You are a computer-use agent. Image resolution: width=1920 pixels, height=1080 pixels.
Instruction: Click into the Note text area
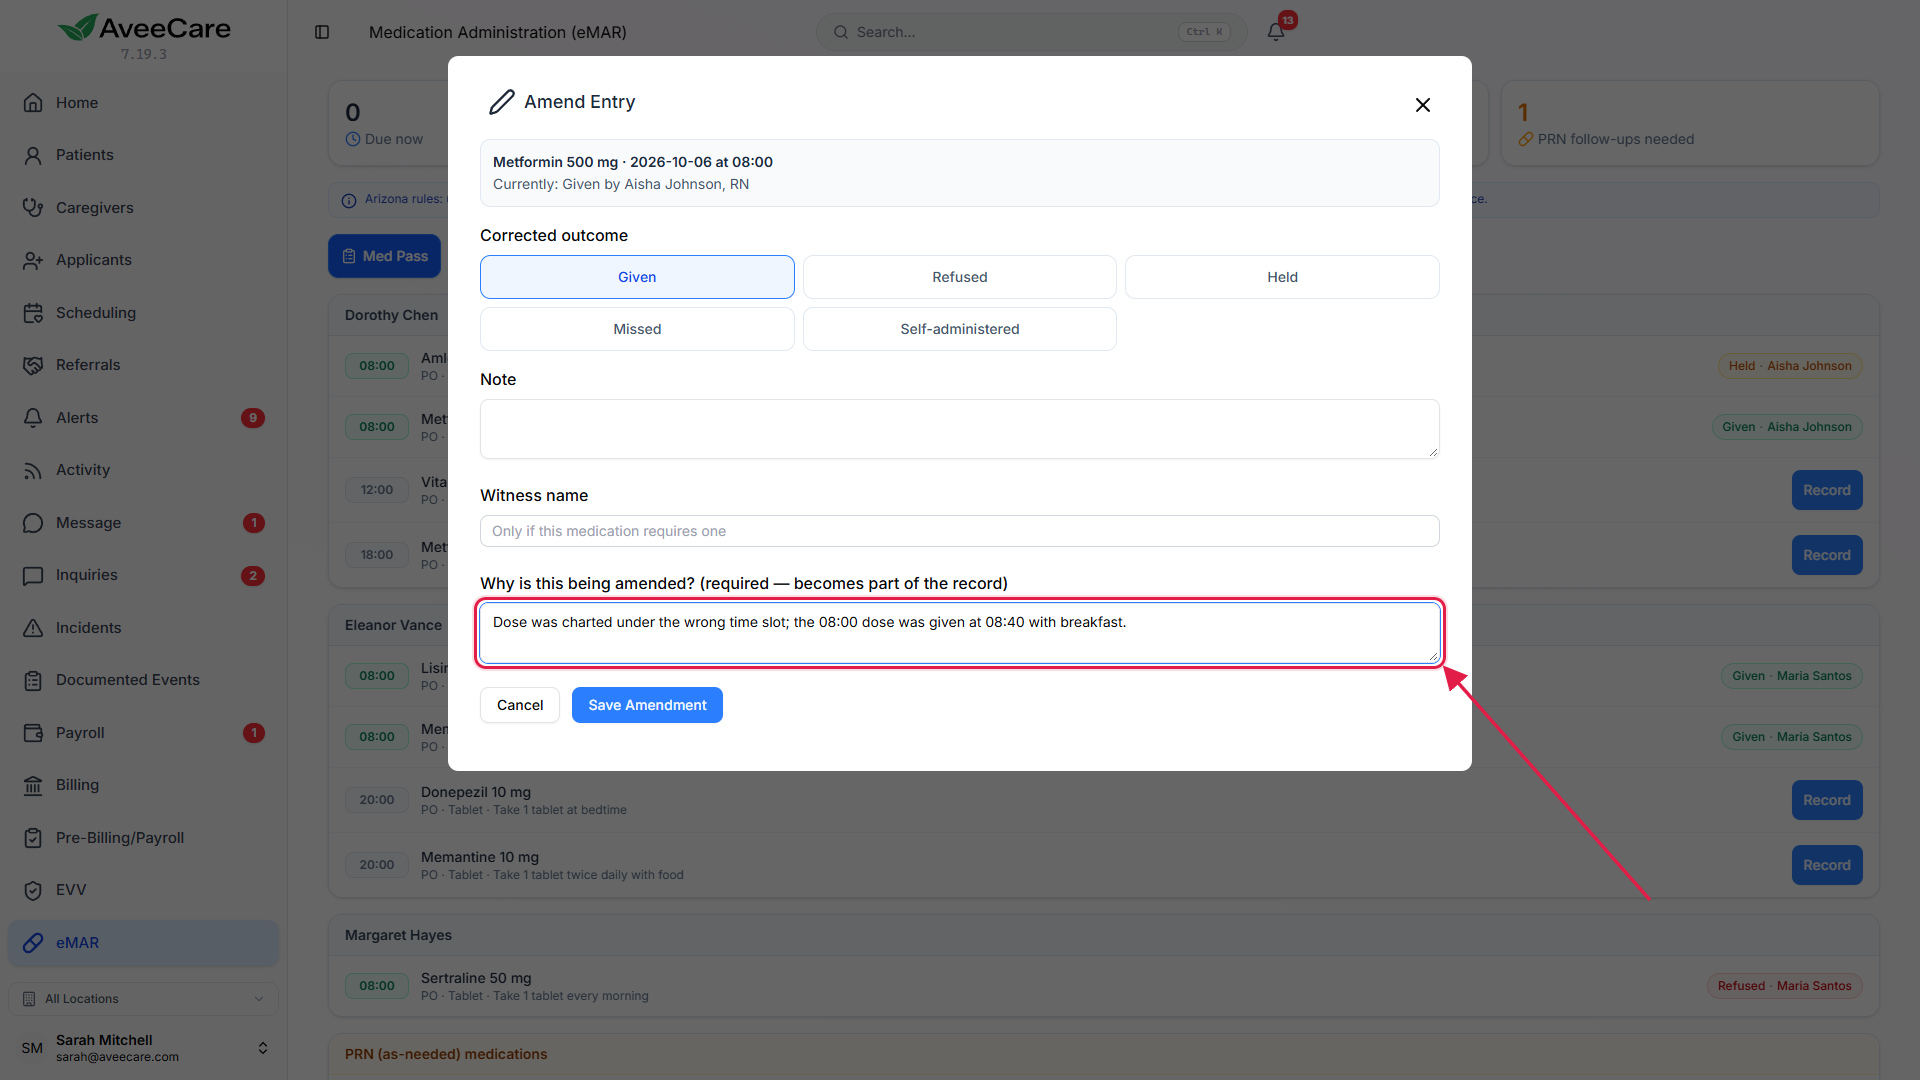coord(959,429)
